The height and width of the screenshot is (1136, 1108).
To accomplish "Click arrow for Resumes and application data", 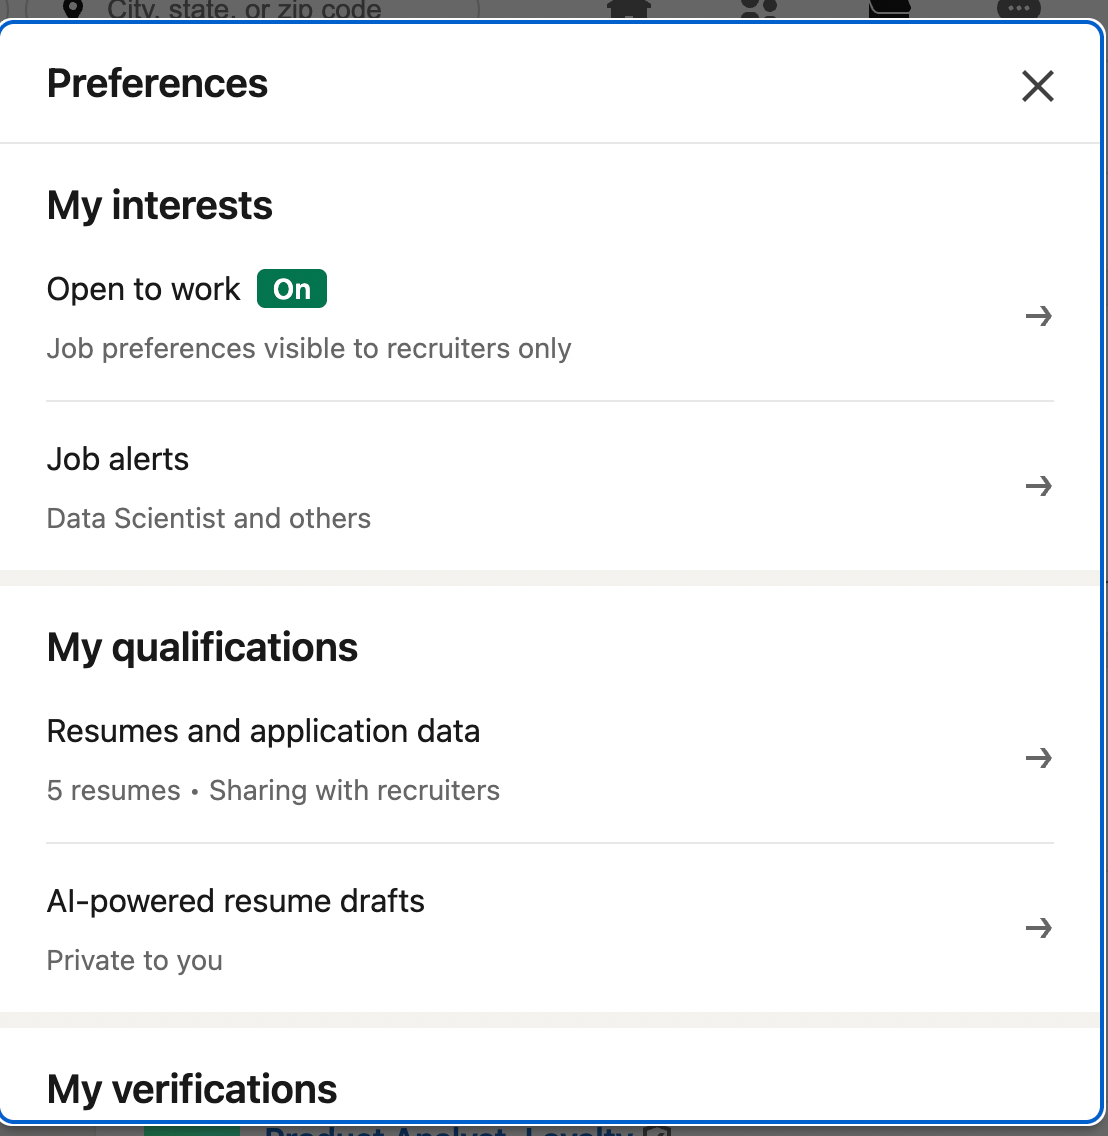I will pyautogui.click(x=1039, y=759).
